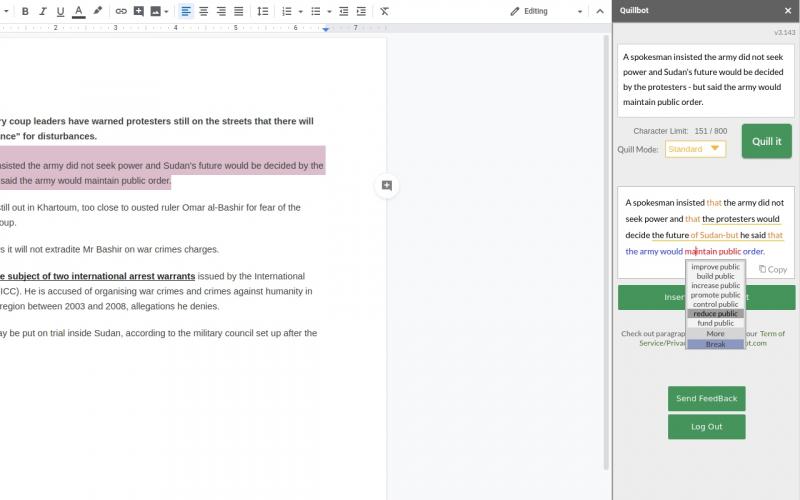Open the international arrest warrants link
The image size is (800, 500).
click(97, 276)
